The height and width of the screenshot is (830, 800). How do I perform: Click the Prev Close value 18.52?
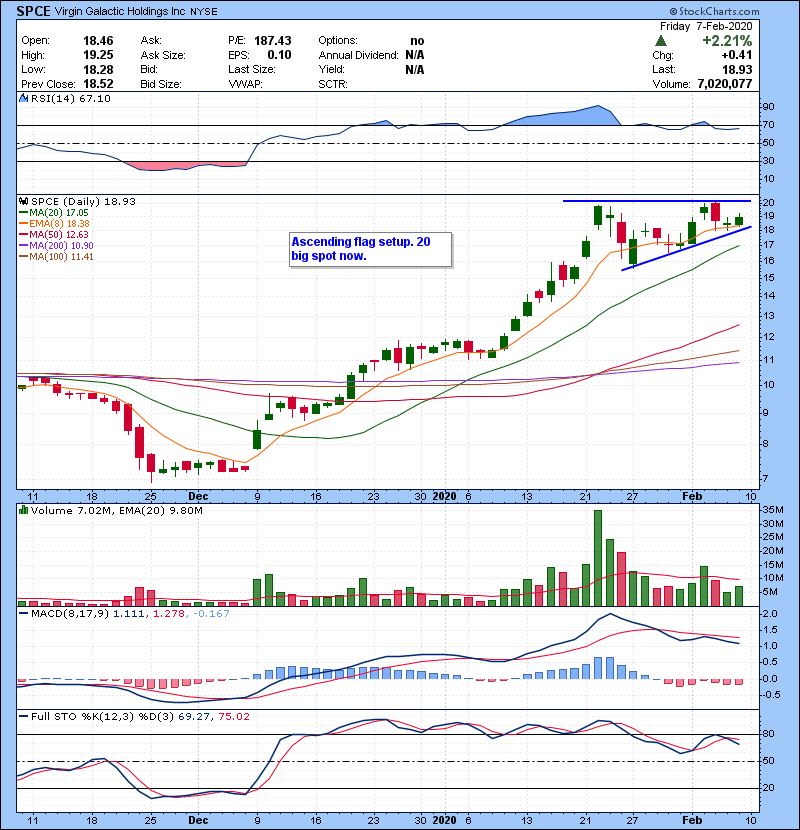point(98,84)
